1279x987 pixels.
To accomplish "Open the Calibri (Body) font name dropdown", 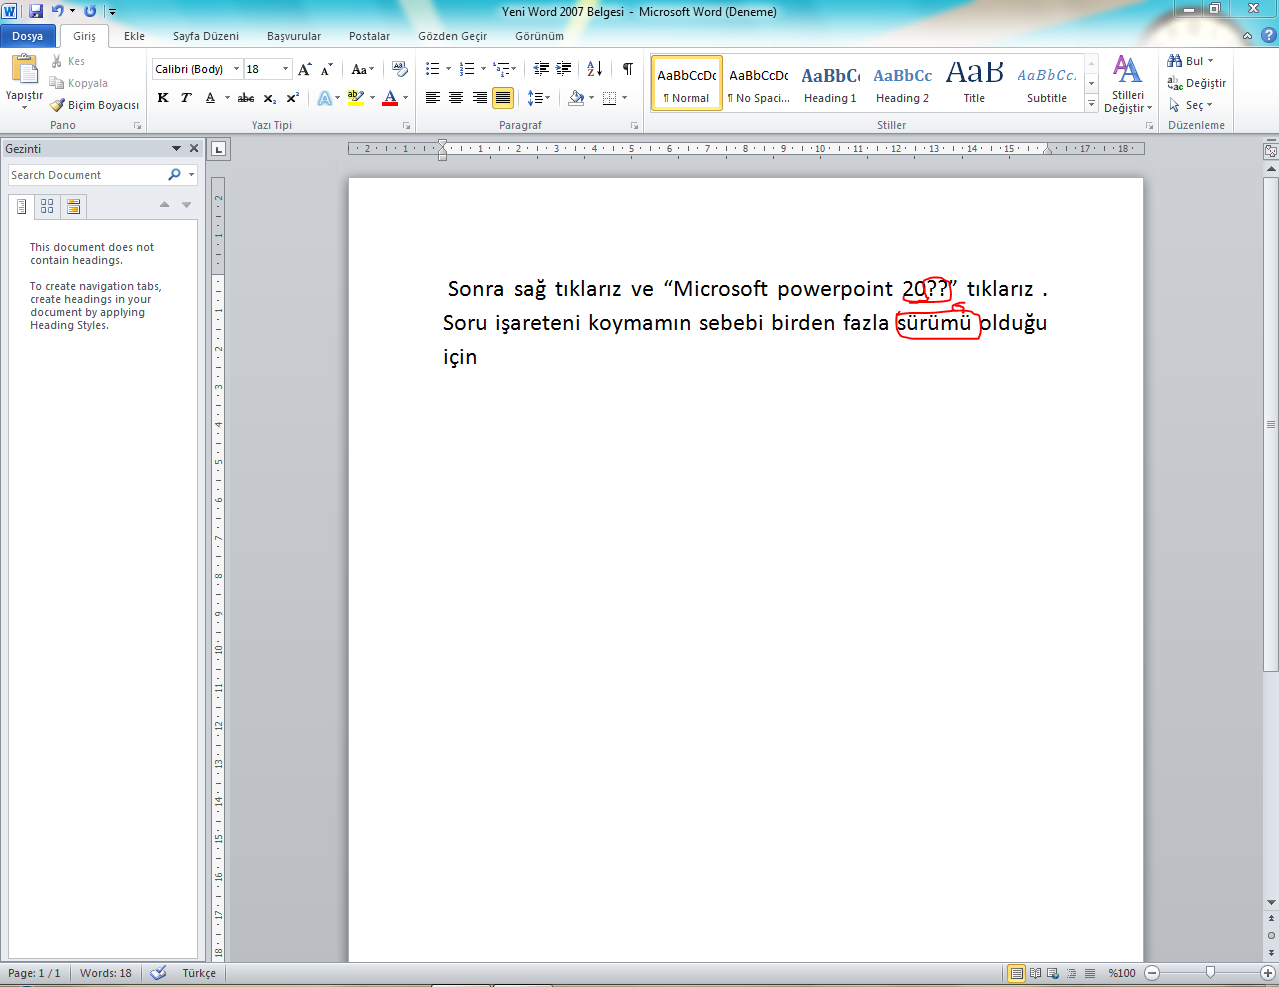I will pos(237,69).
